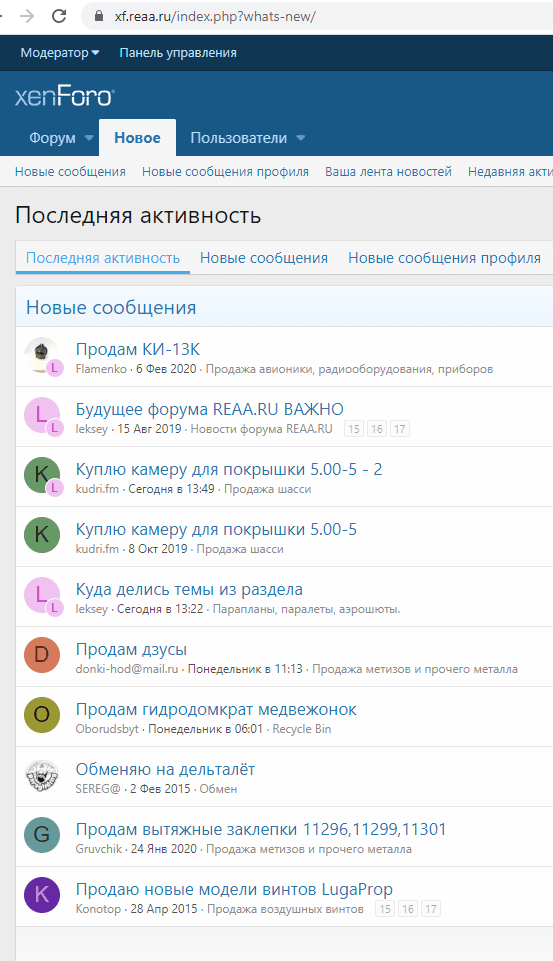Open thread Продам вытяжные заклепки 11296,11299,11301
Screen dimensions: 553x961
point(261,829)
